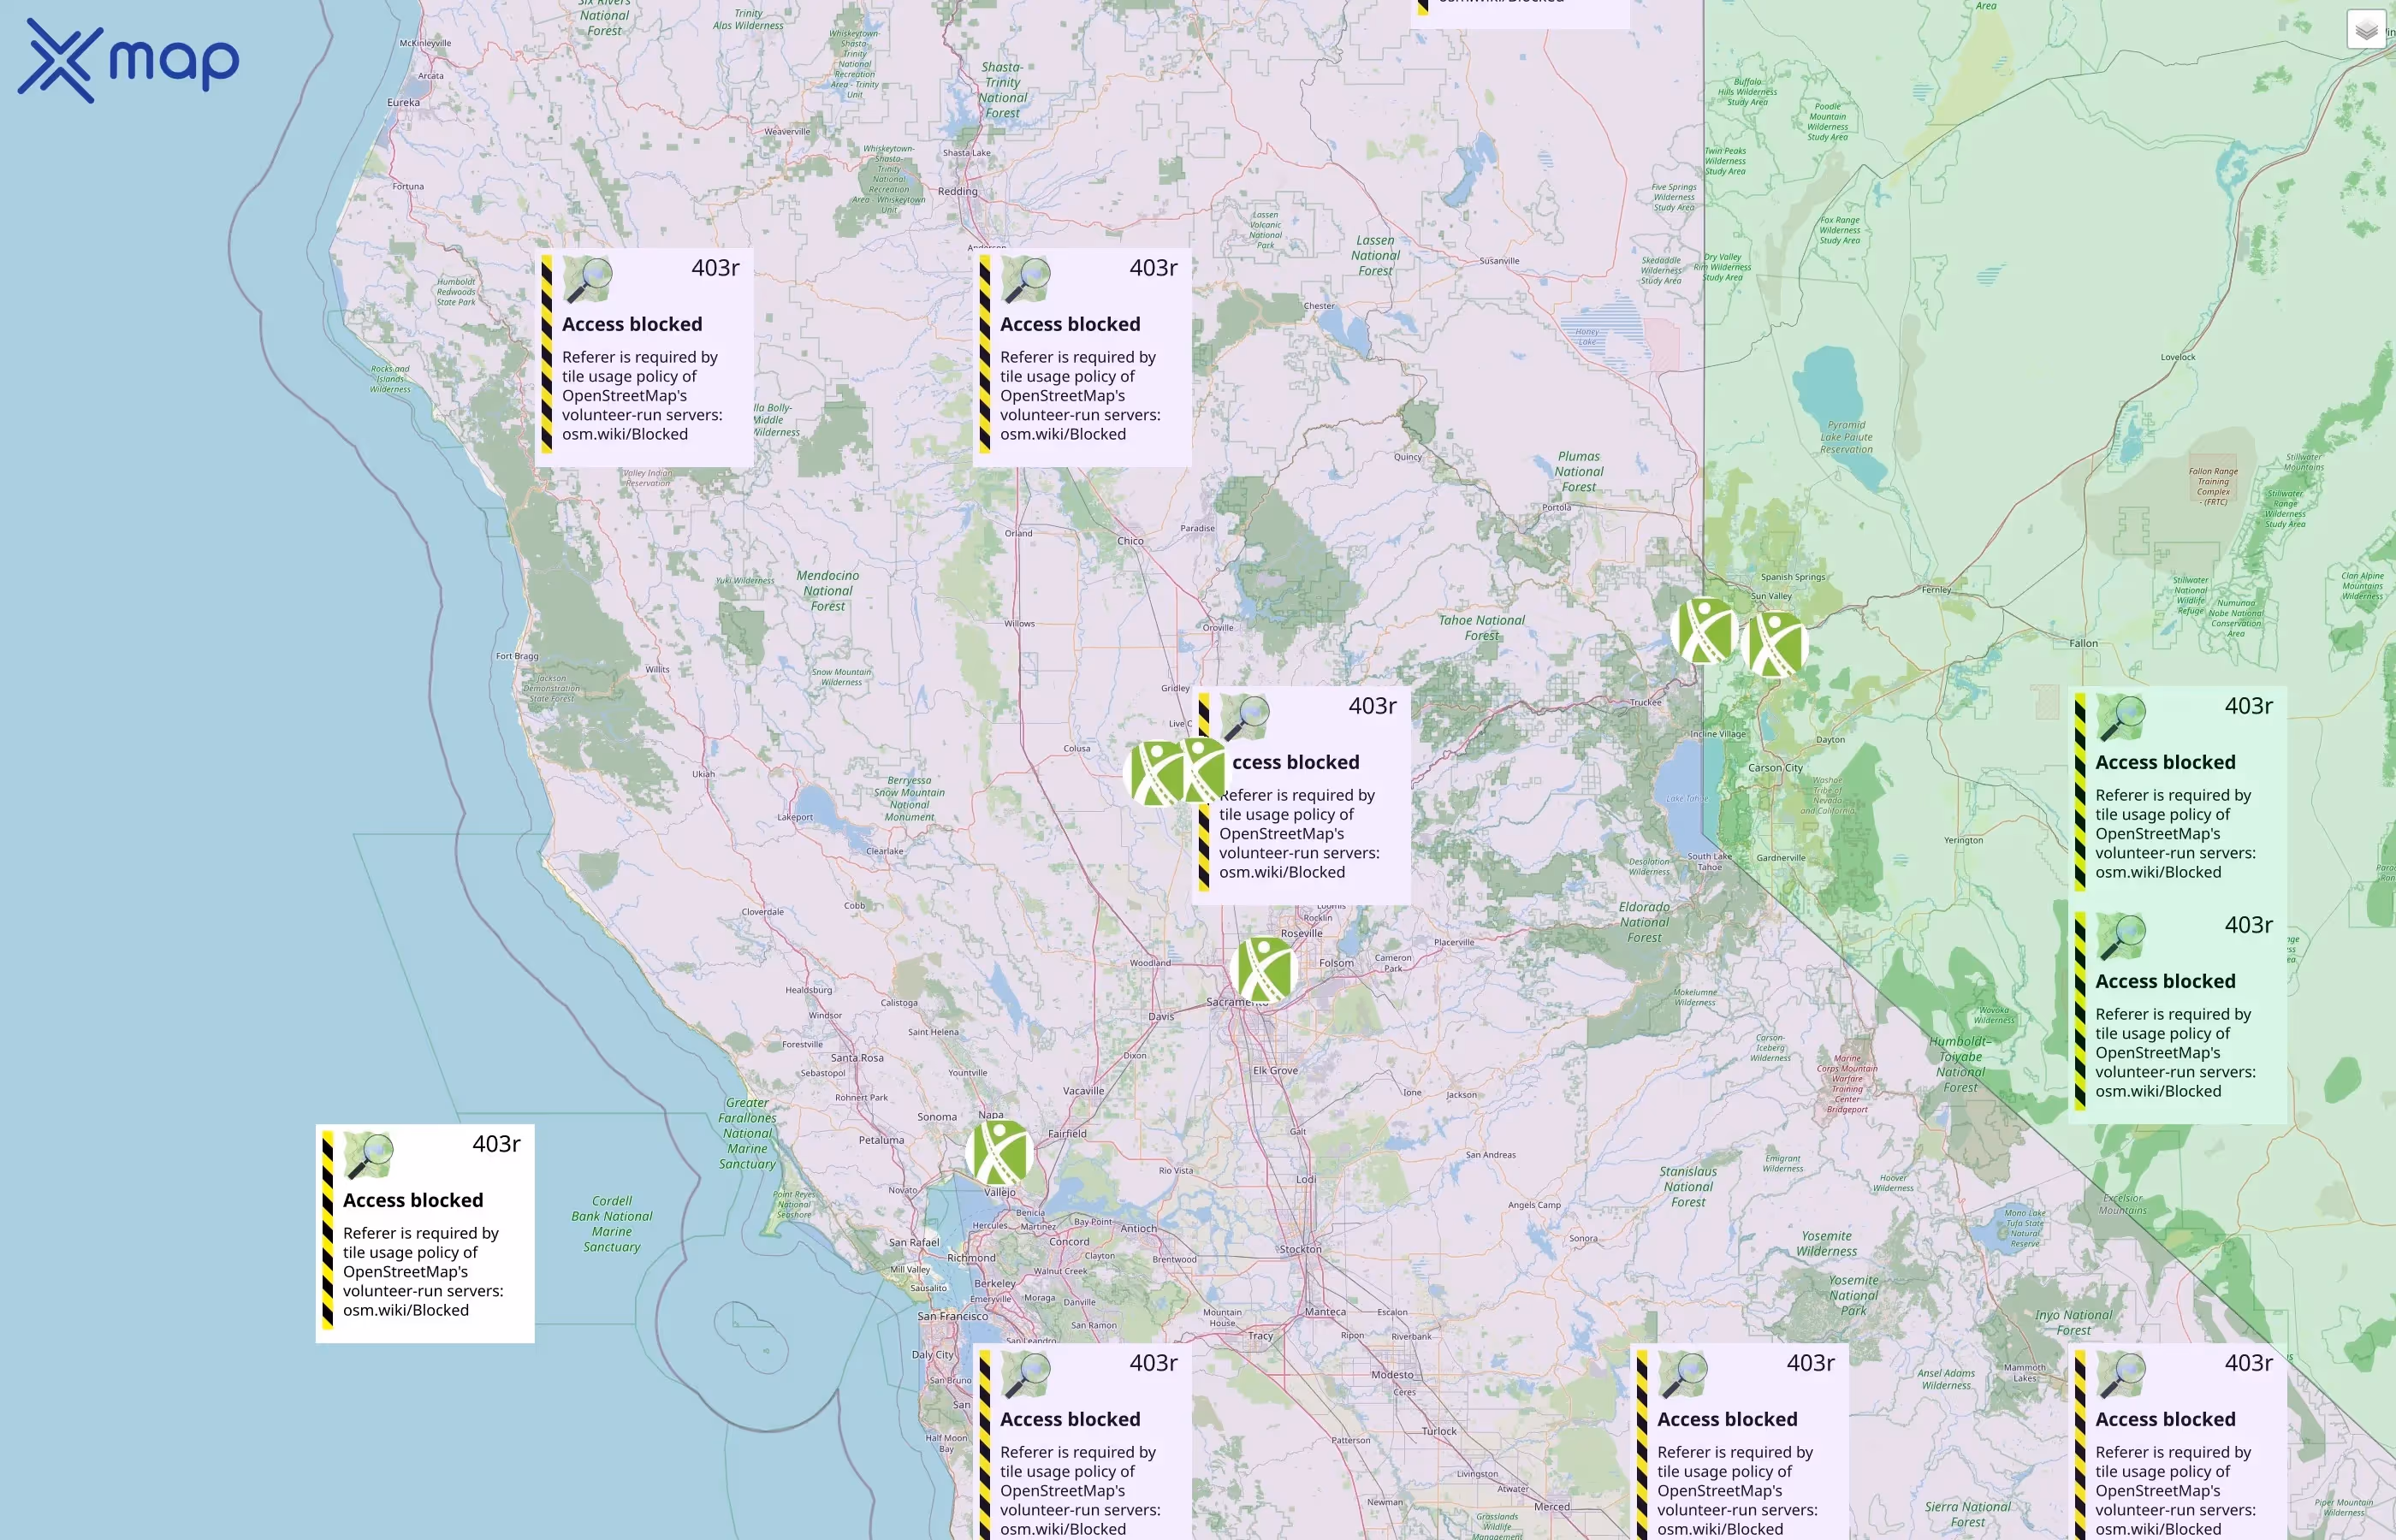Click the Quincy label
2396x1540 pixels.
(x=1408, y=457)
